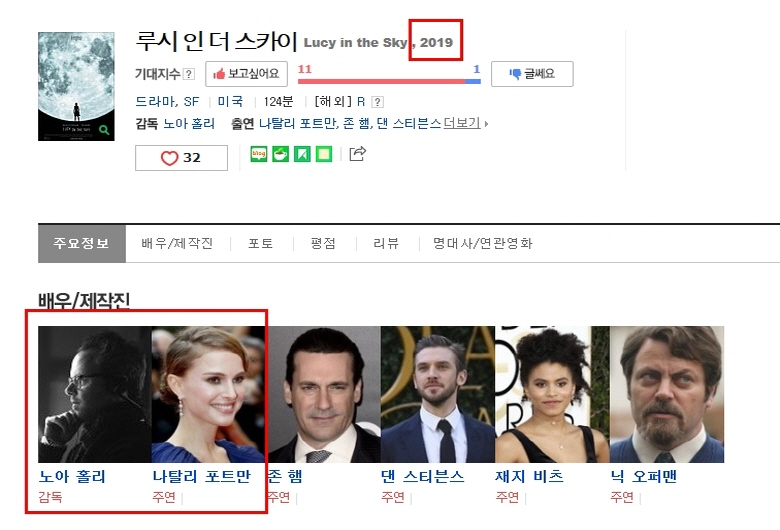Screen dimensions: 780x530
Task: Expand cast list with 더보기
Action: (x=466, y=124)
